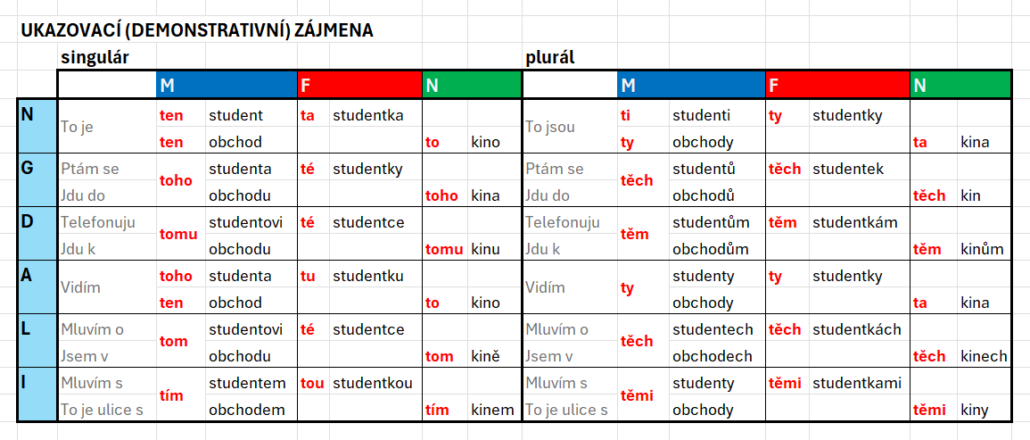
Task: Select the cell with "studentkami"
Action: [x=857, y=383]
